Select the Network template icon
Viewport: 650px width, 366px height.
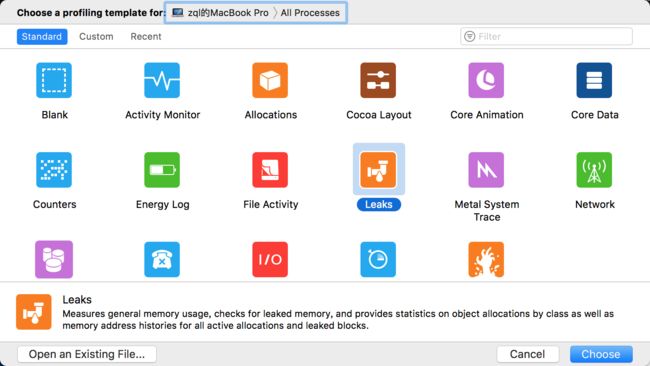(x=594, y=170)
